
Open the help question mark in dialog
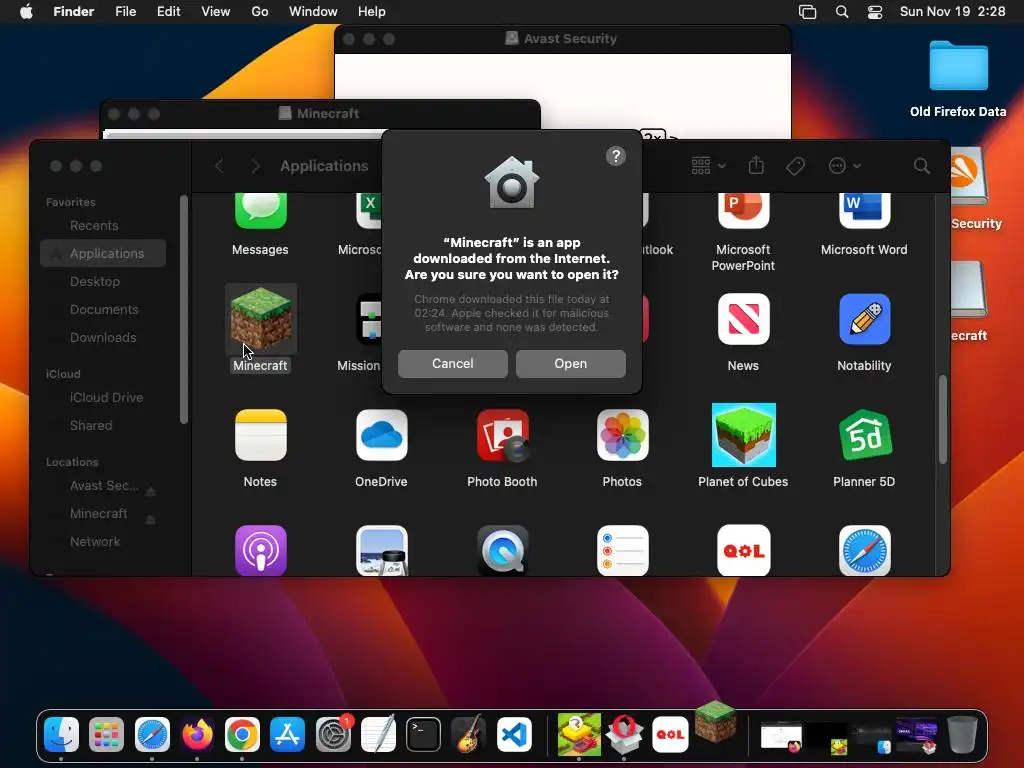[616, 156]
